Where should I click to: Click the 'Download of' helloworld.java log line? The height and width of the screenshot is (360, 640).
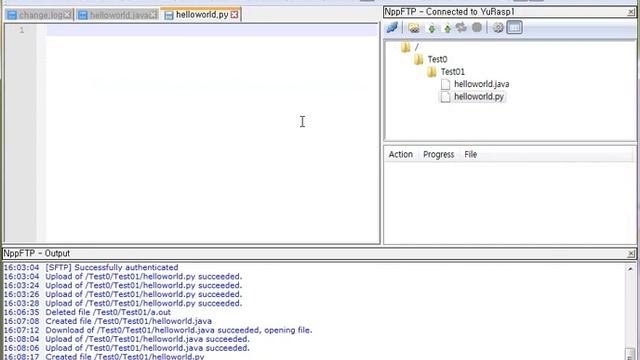click(x=158, y=330)
